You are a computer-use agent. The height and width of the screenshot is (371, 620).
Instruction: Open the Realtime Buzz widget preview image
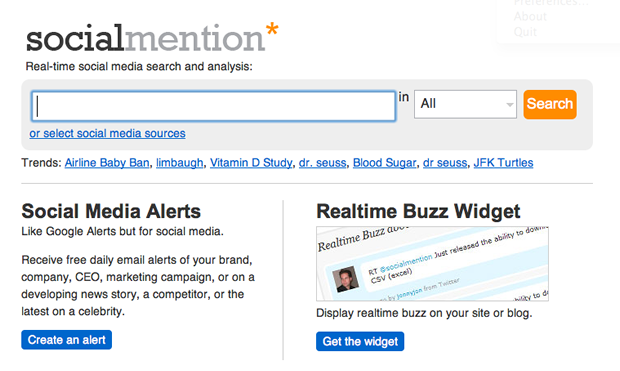coord(432,263)
